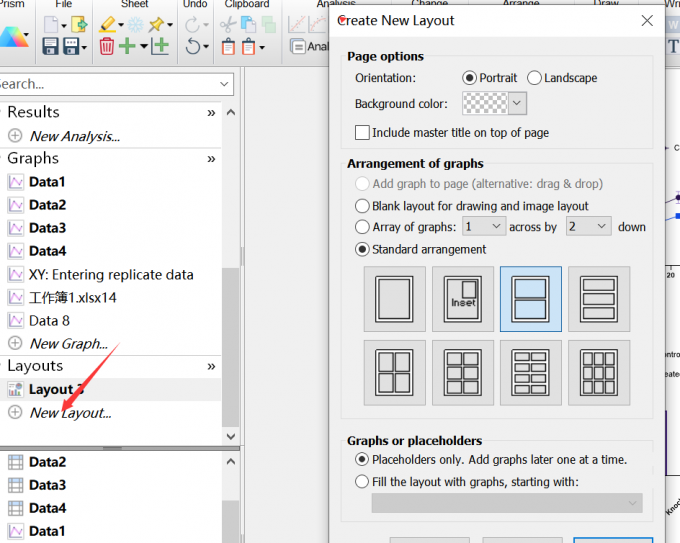
Task: Open the XY: Entering replicate data graph
Action: click(x=111, y=274)
